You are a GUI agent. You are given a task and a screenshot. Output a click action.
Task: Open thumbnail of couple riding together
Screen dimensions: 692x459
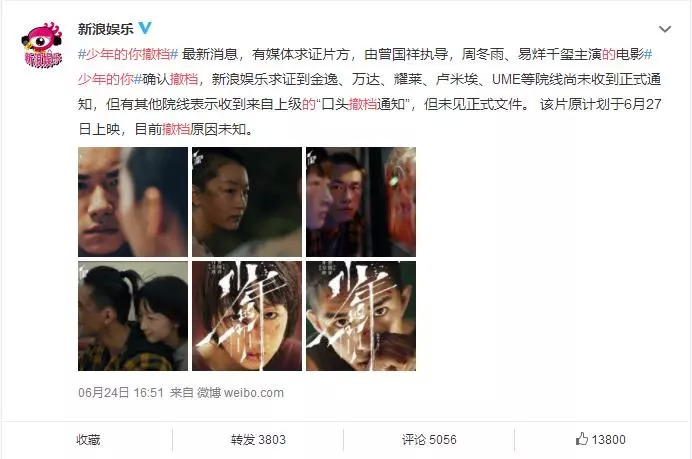tap(133, 316)
